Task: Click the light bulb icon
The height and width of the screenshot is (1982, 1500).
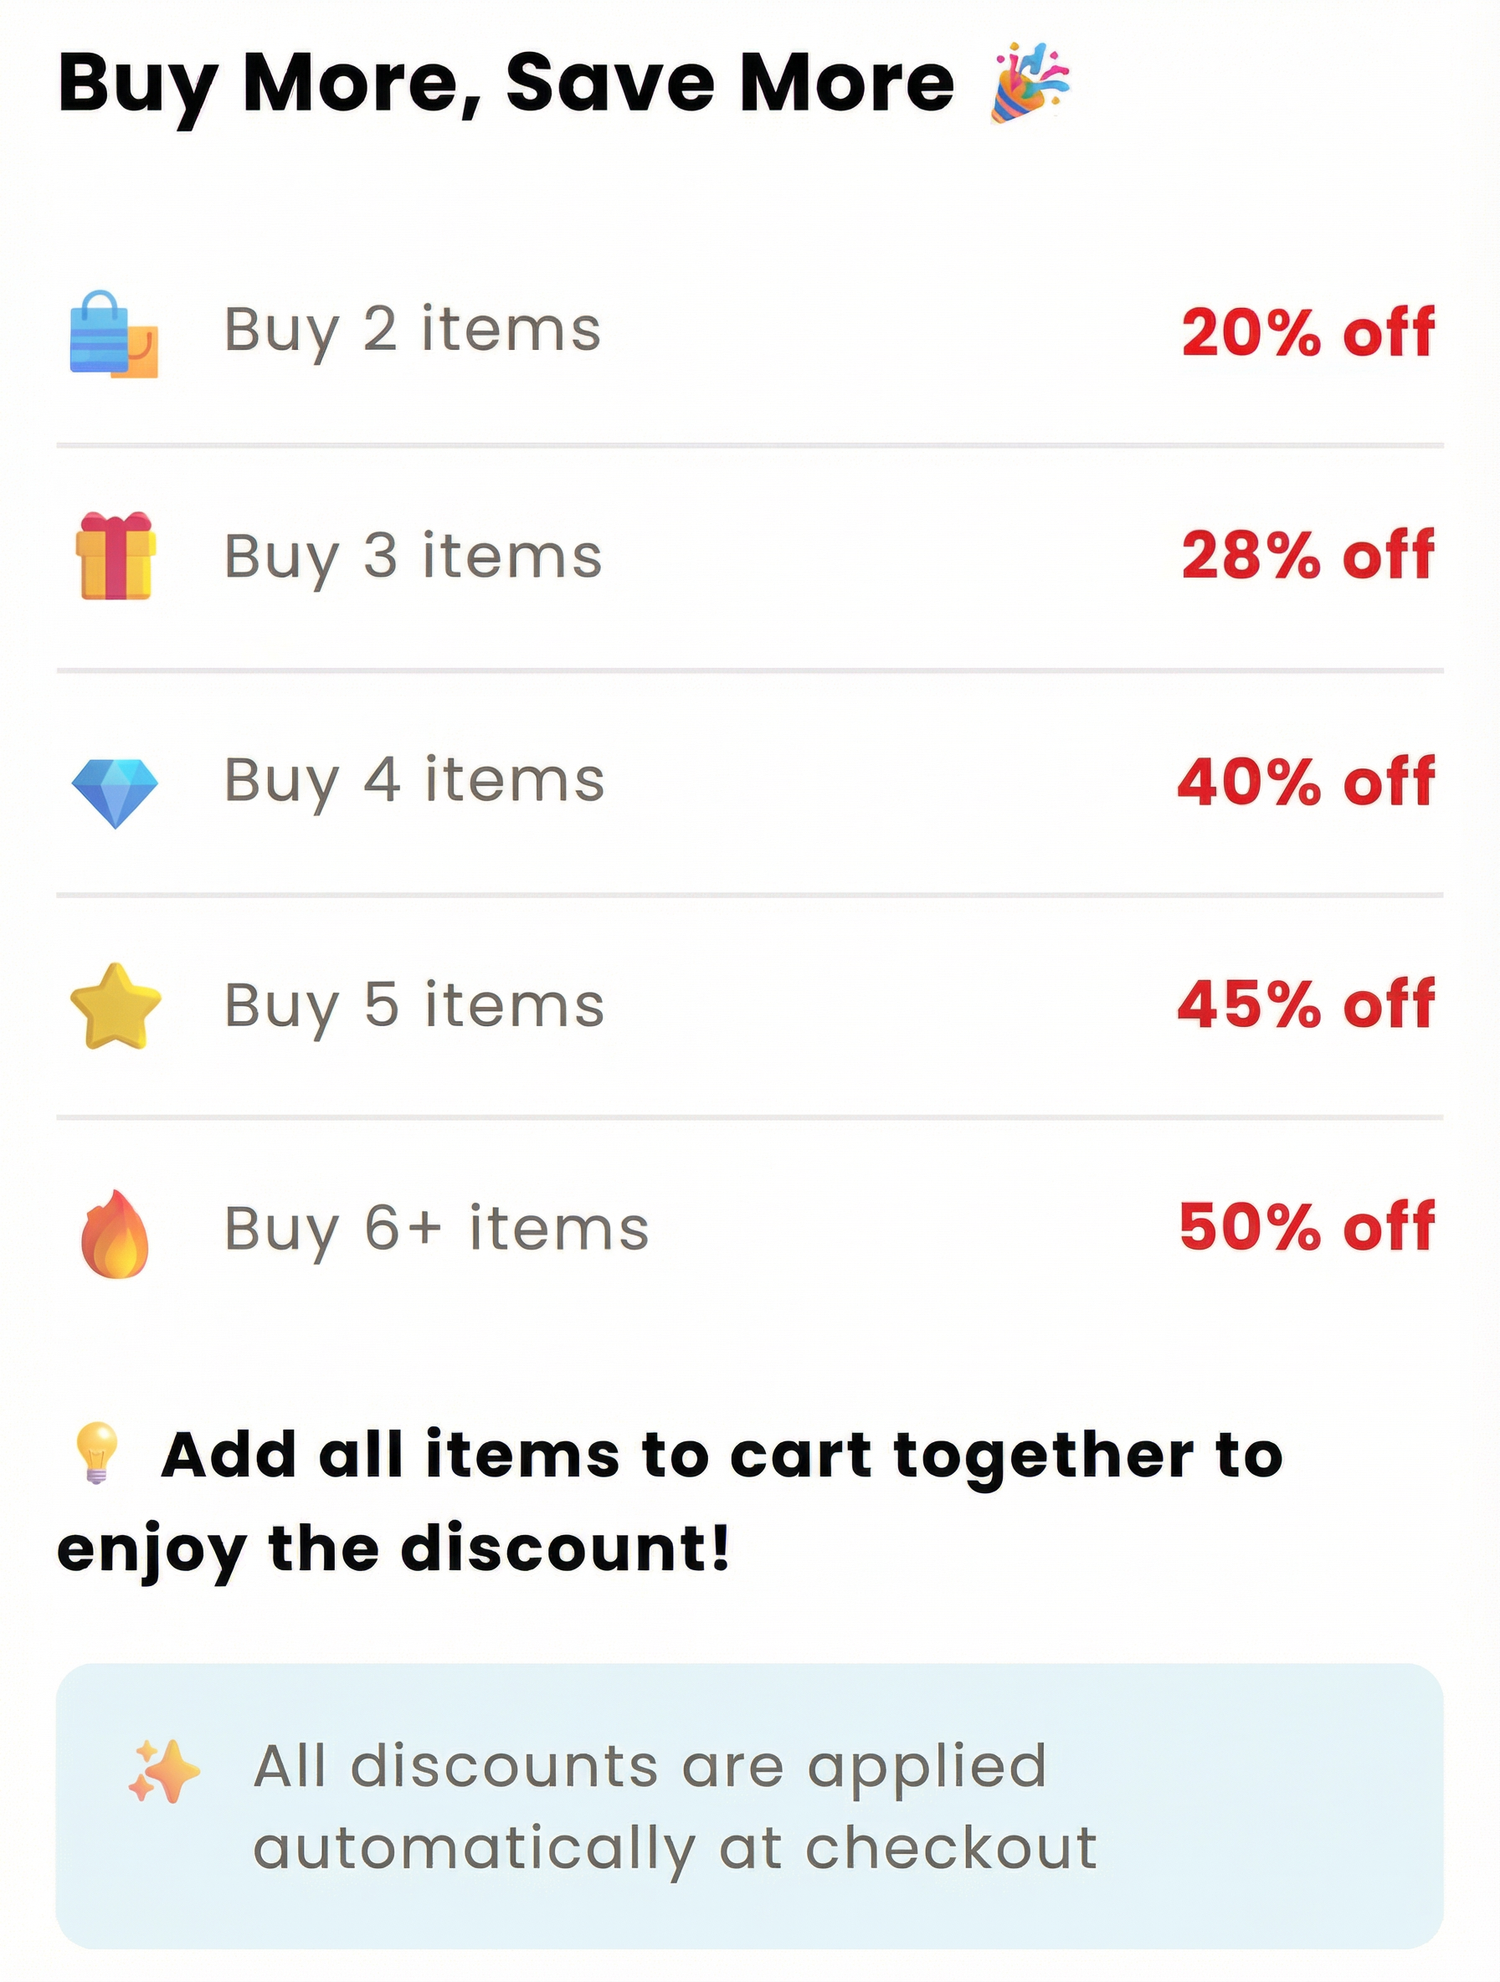Action: 97,1453
